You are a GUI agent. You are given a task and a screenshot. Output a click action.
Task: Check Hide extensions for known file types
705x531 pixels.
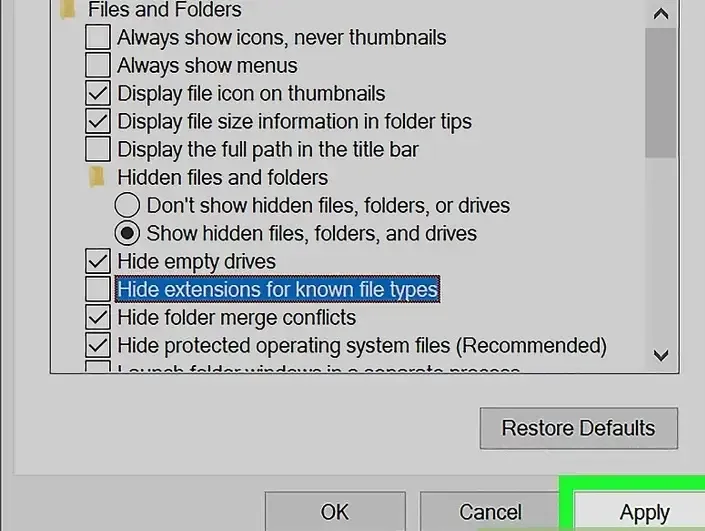coord(98,289)
